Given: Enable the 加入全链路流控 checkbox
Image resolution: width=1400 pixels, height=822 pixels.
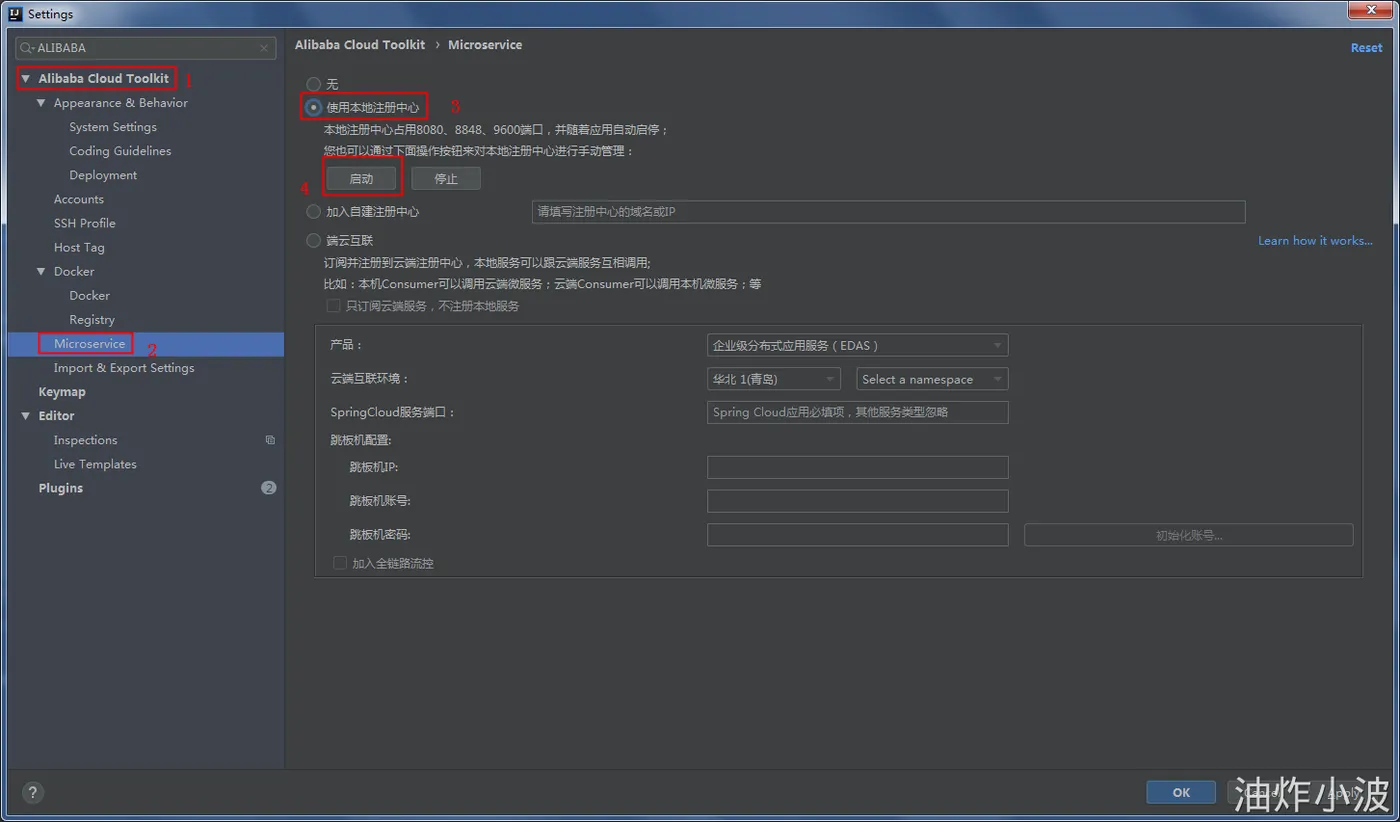Looking at the screenshot, I should pyautogui.click(x=340, y=563).
